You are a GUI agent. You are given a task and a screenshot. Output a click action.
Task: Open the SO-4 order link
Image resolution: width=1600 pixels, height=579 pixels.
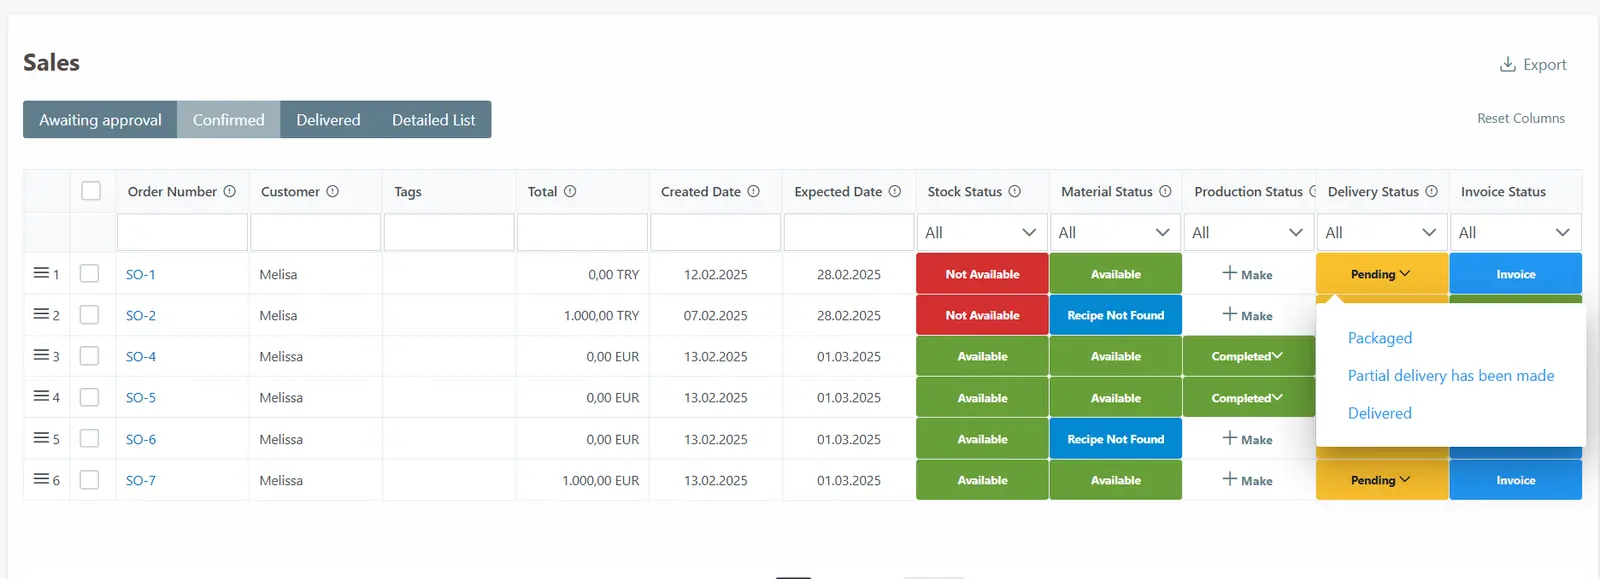(141, 356)
